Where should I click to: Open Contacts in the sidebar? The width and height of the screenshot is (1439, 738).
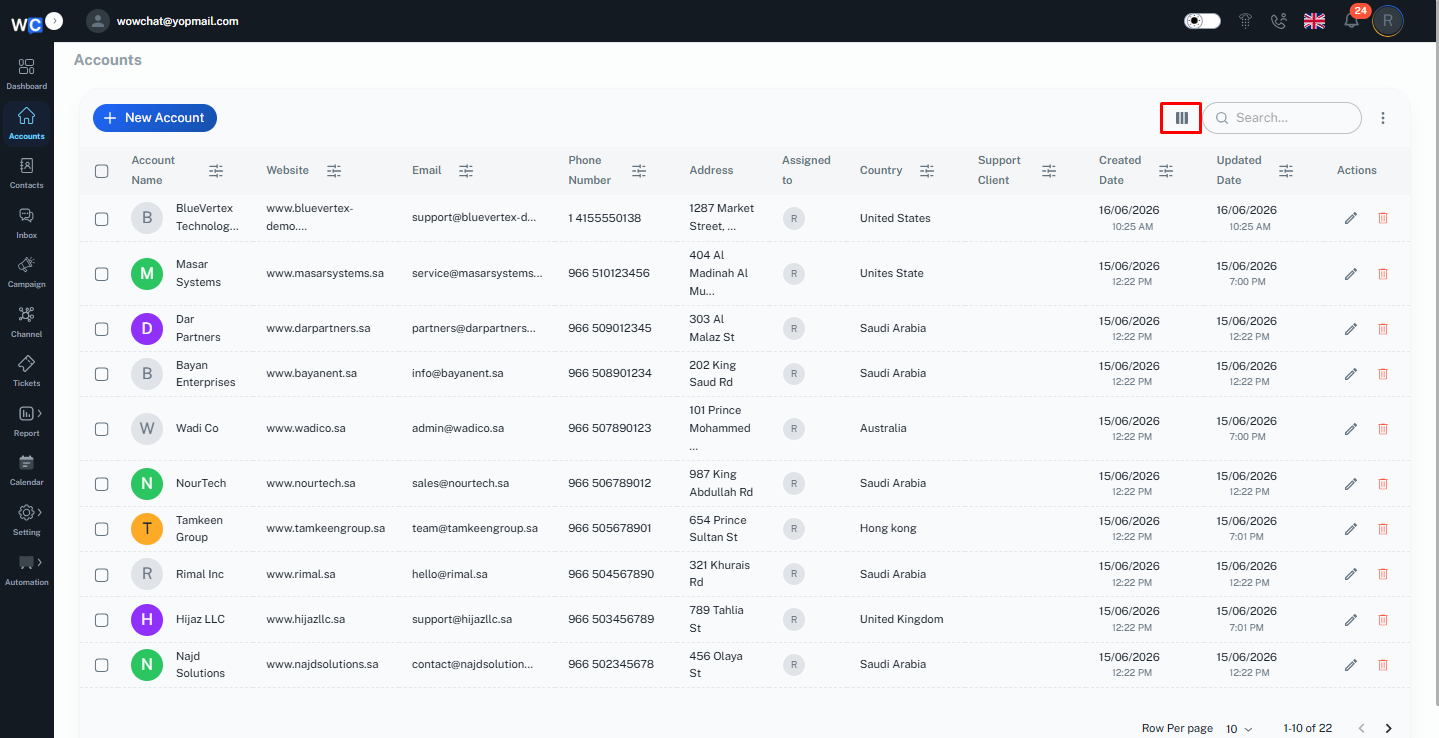coord(26,172)
